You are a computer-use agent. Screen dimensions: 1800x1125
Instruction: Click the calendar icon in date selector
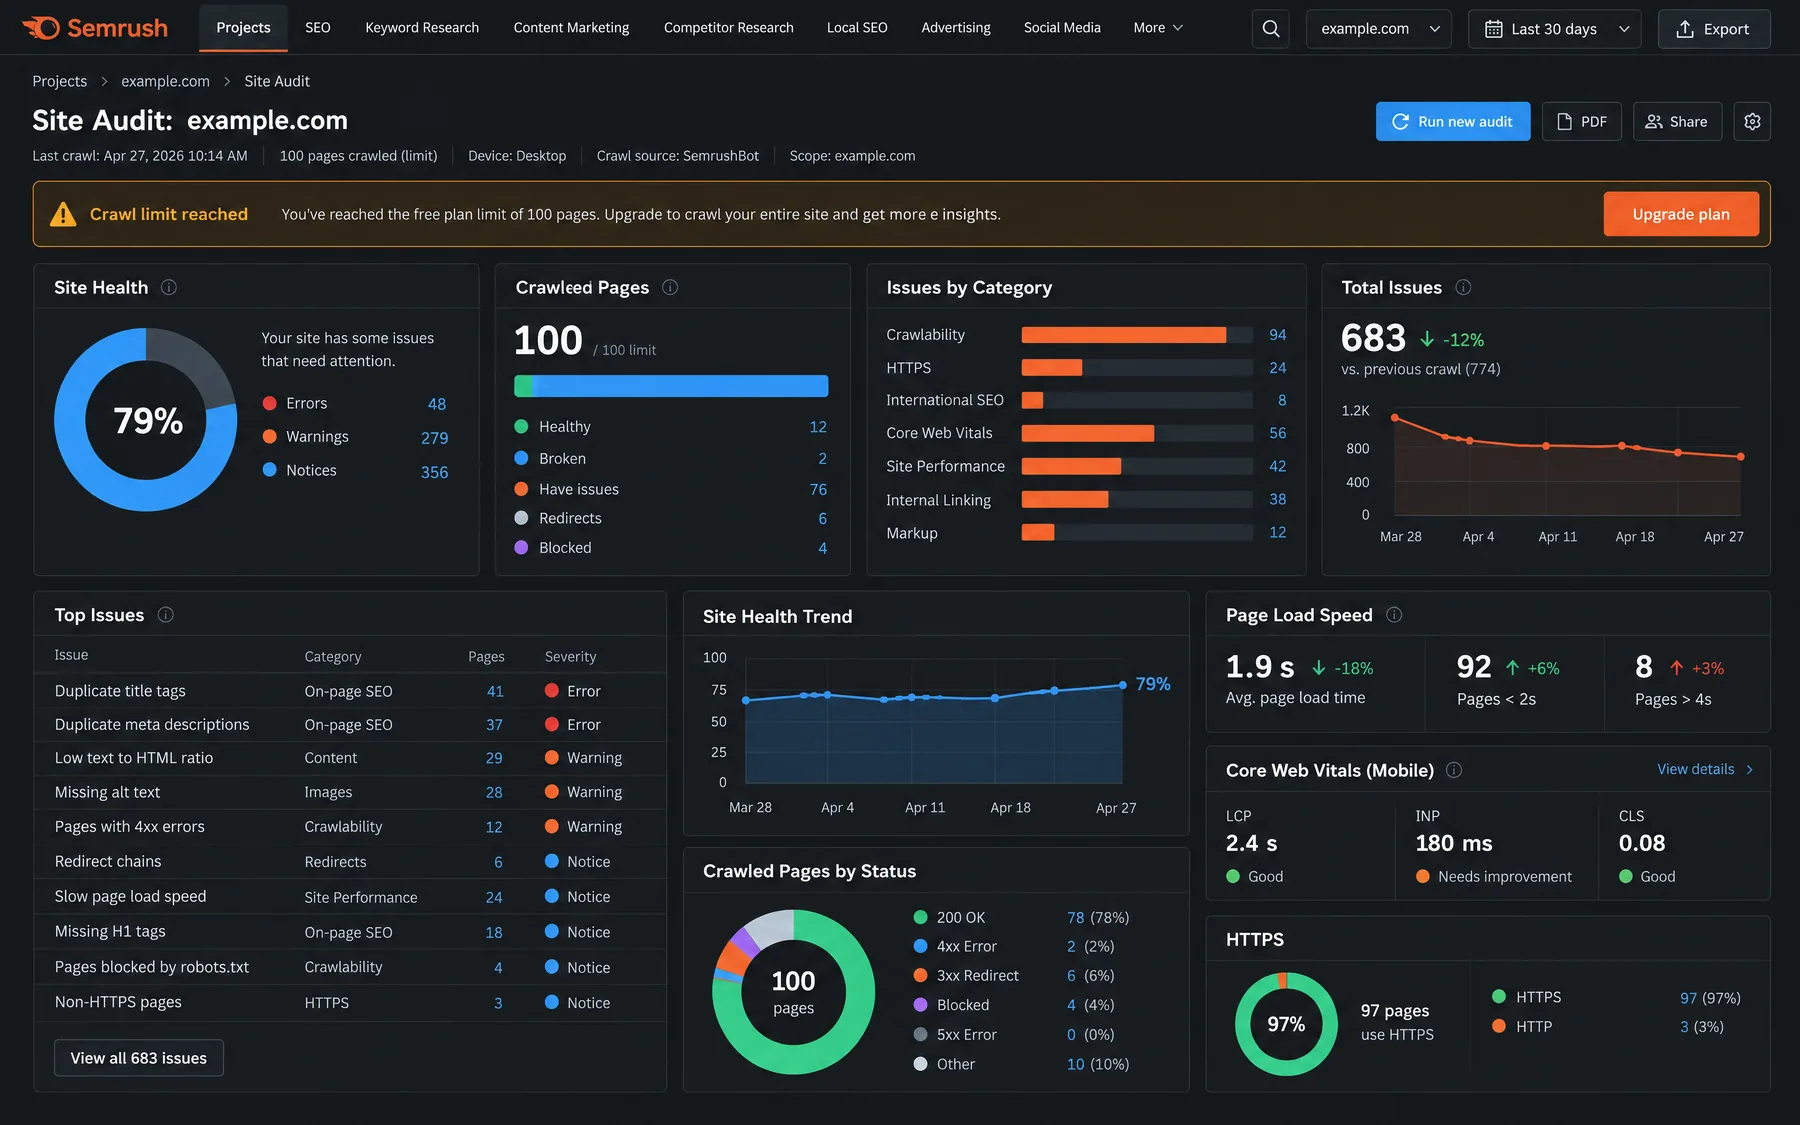(1493, 29)
